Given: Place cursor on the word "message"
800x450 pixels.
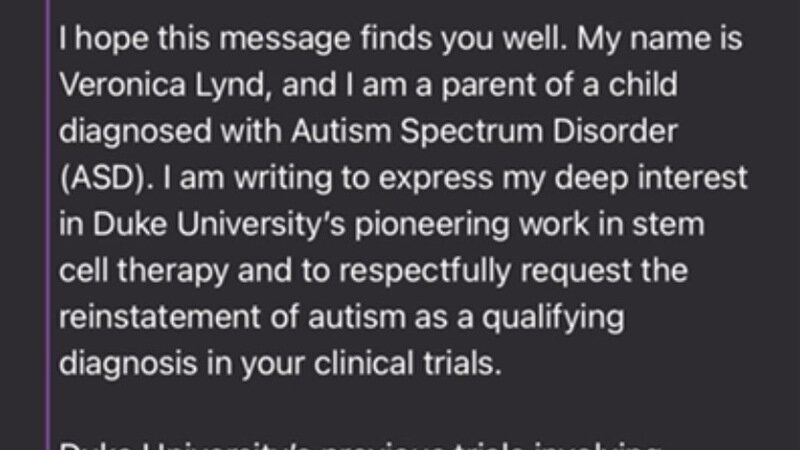Looking at the screenshot, I should 285,40.
